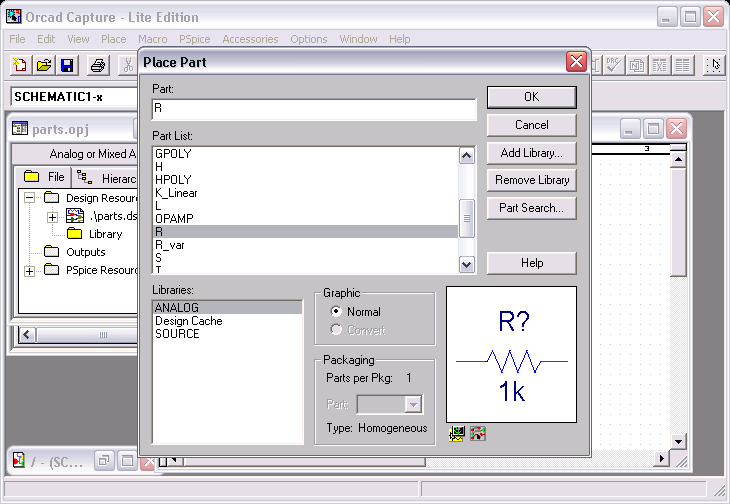Click the Outputs folder icon
730x504 pixels.
click(x=51, y=252)
